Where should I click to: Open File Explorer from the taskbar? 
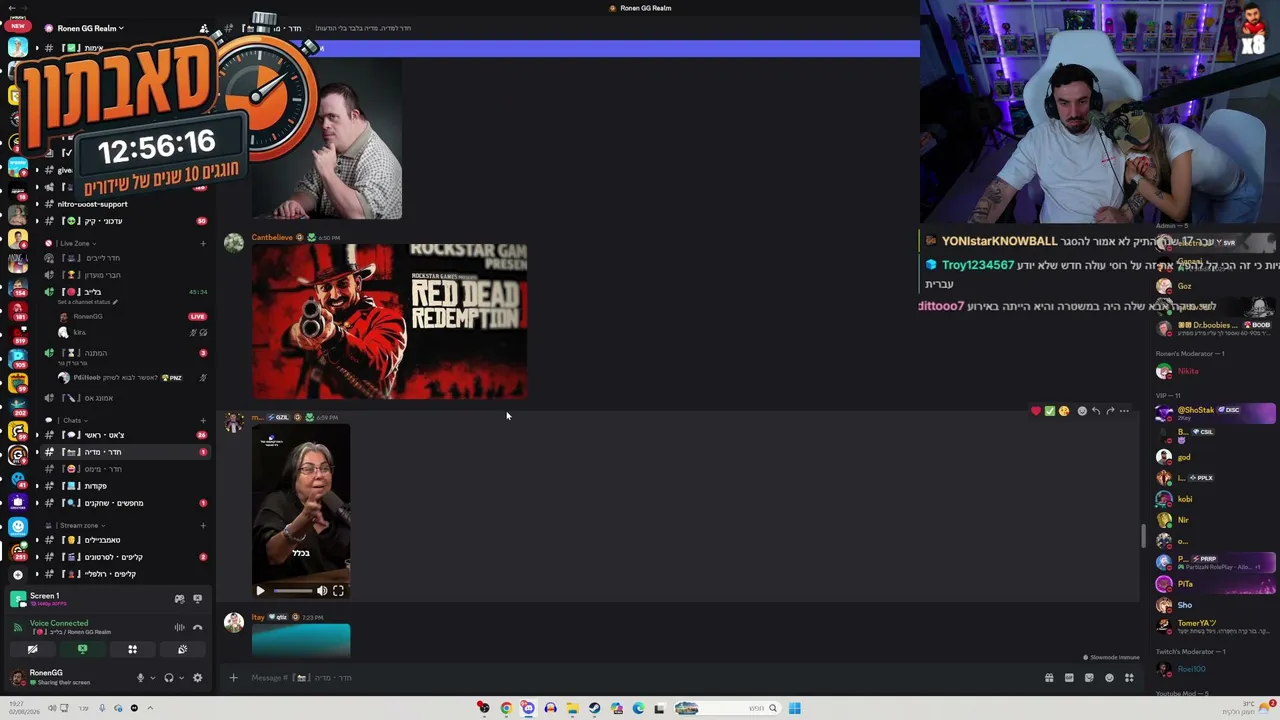tap(572, 708)
